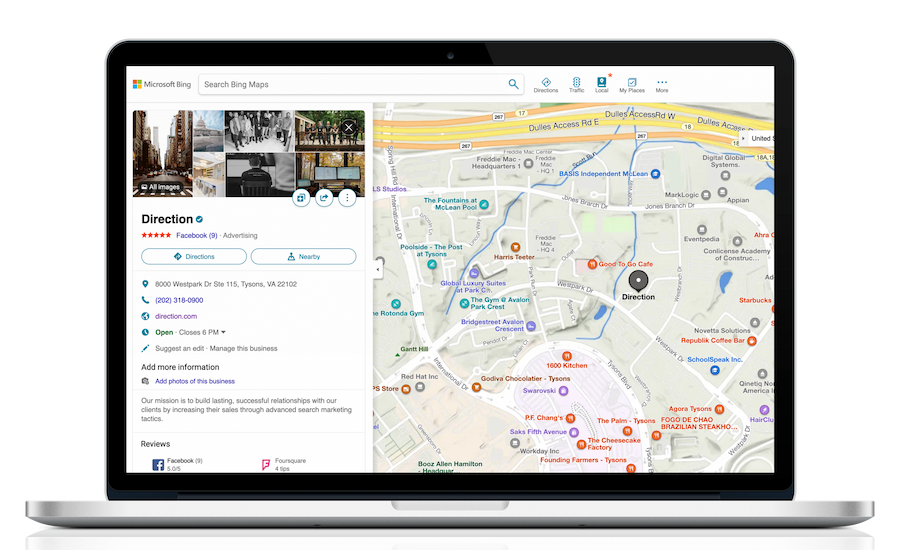The width and height of the screenshot is (900, 550).
Task: Select BASIS Independent McLean on map
Action: click(x=655, y=173)
